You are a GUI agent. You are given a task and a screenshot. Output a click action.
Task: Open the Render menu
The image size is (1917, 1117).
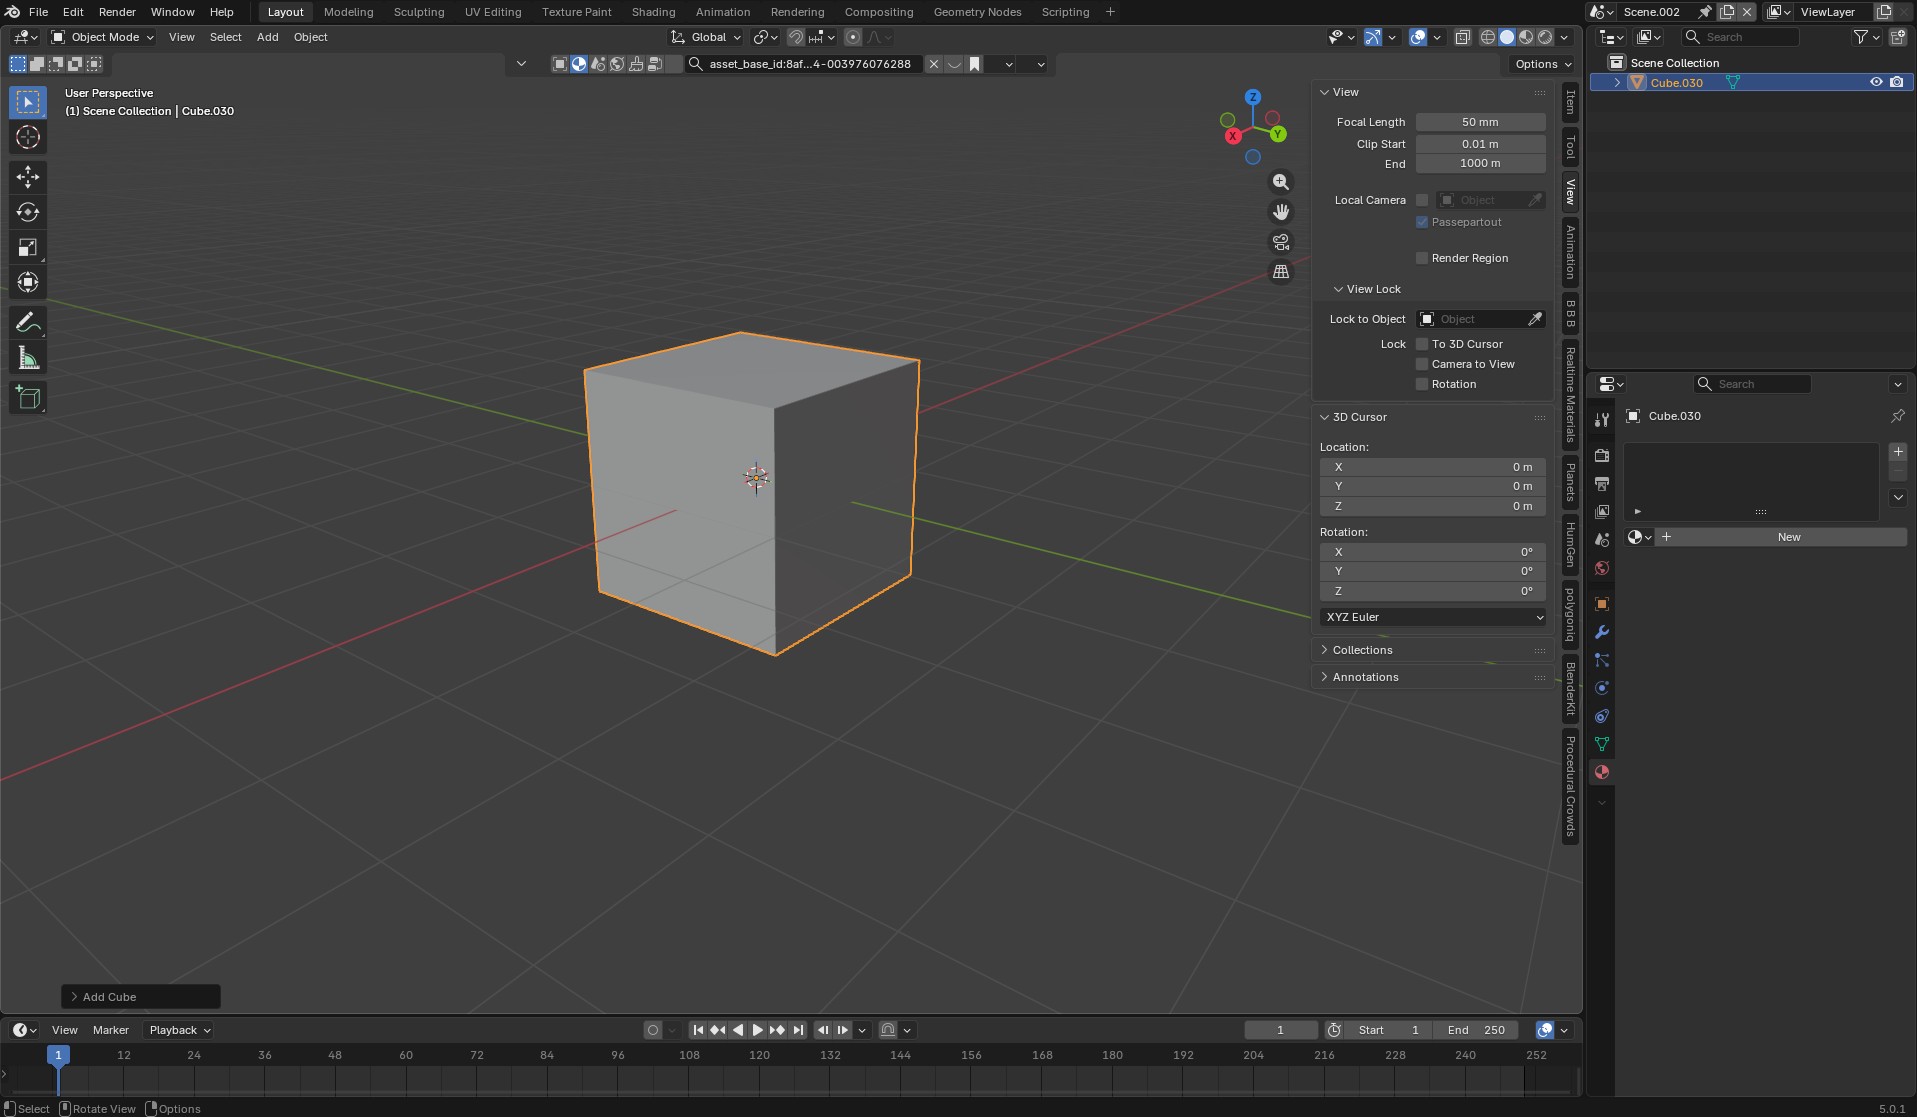coord(117,12)
